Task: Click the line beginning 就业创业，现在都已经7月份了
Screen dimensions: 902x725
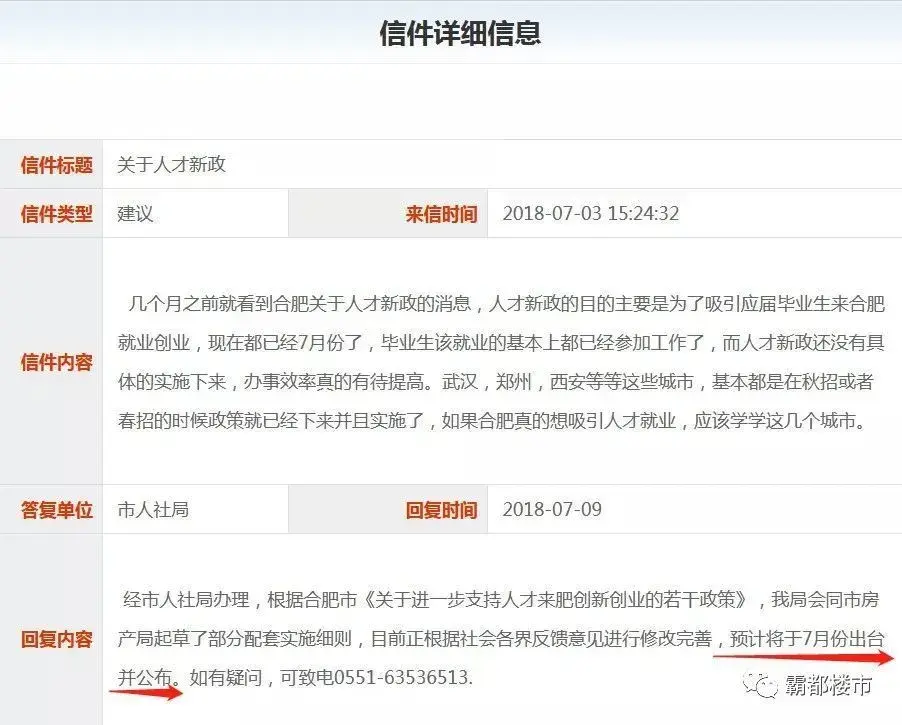Action: click(x=501, y=342)
